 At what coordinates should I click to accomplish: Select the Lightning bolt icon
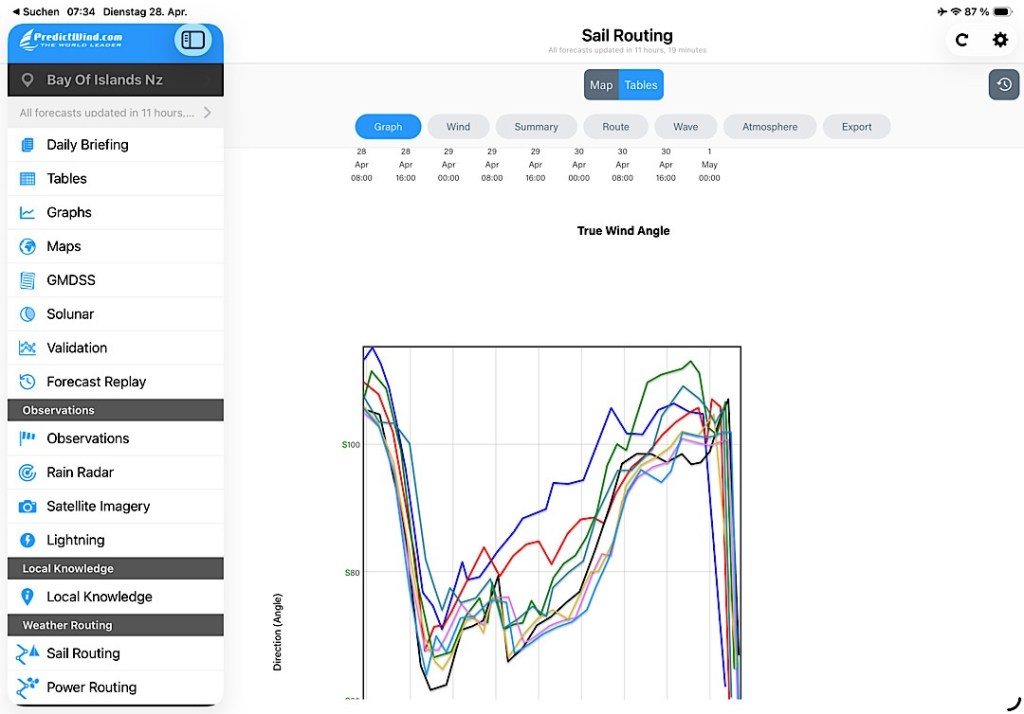28,540
